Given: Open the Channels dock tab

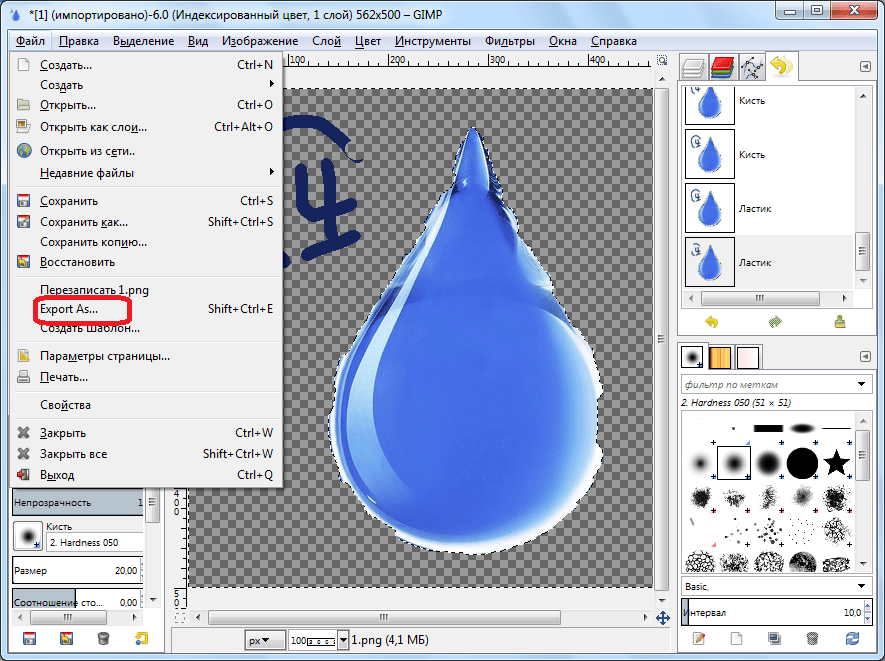Looking at the screenshot, I should click(722, 68).
